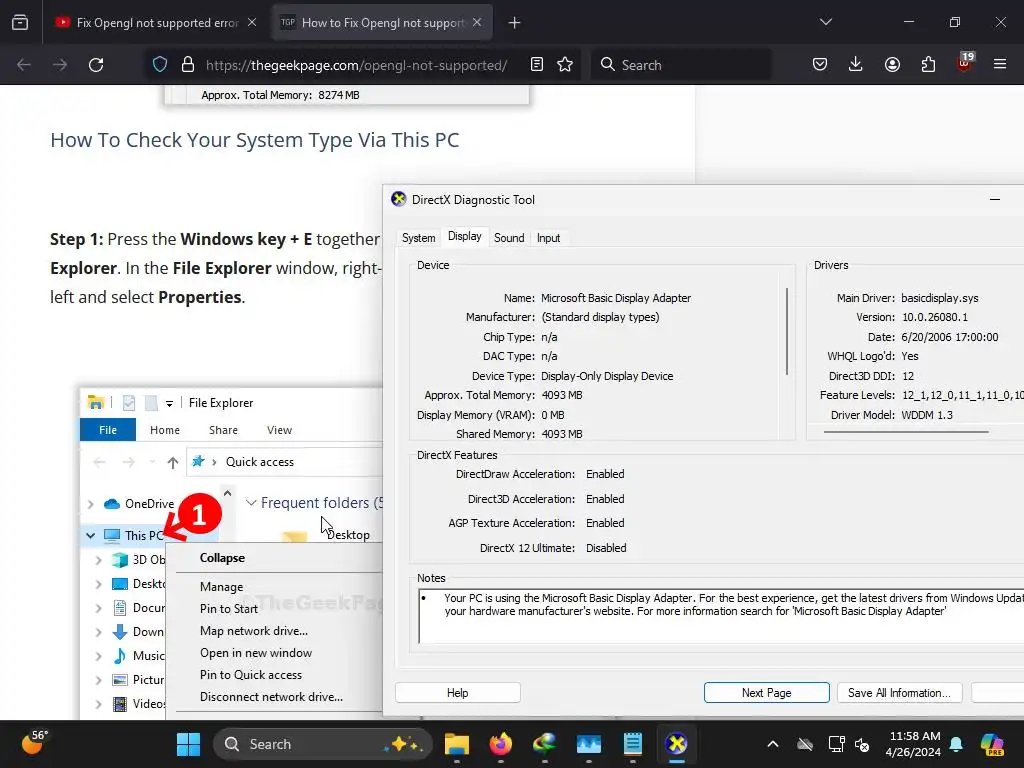This screenshot has height=768, width=1024.
Task: Open File Explorer from taskbar
Action: (x=457, y=744)
